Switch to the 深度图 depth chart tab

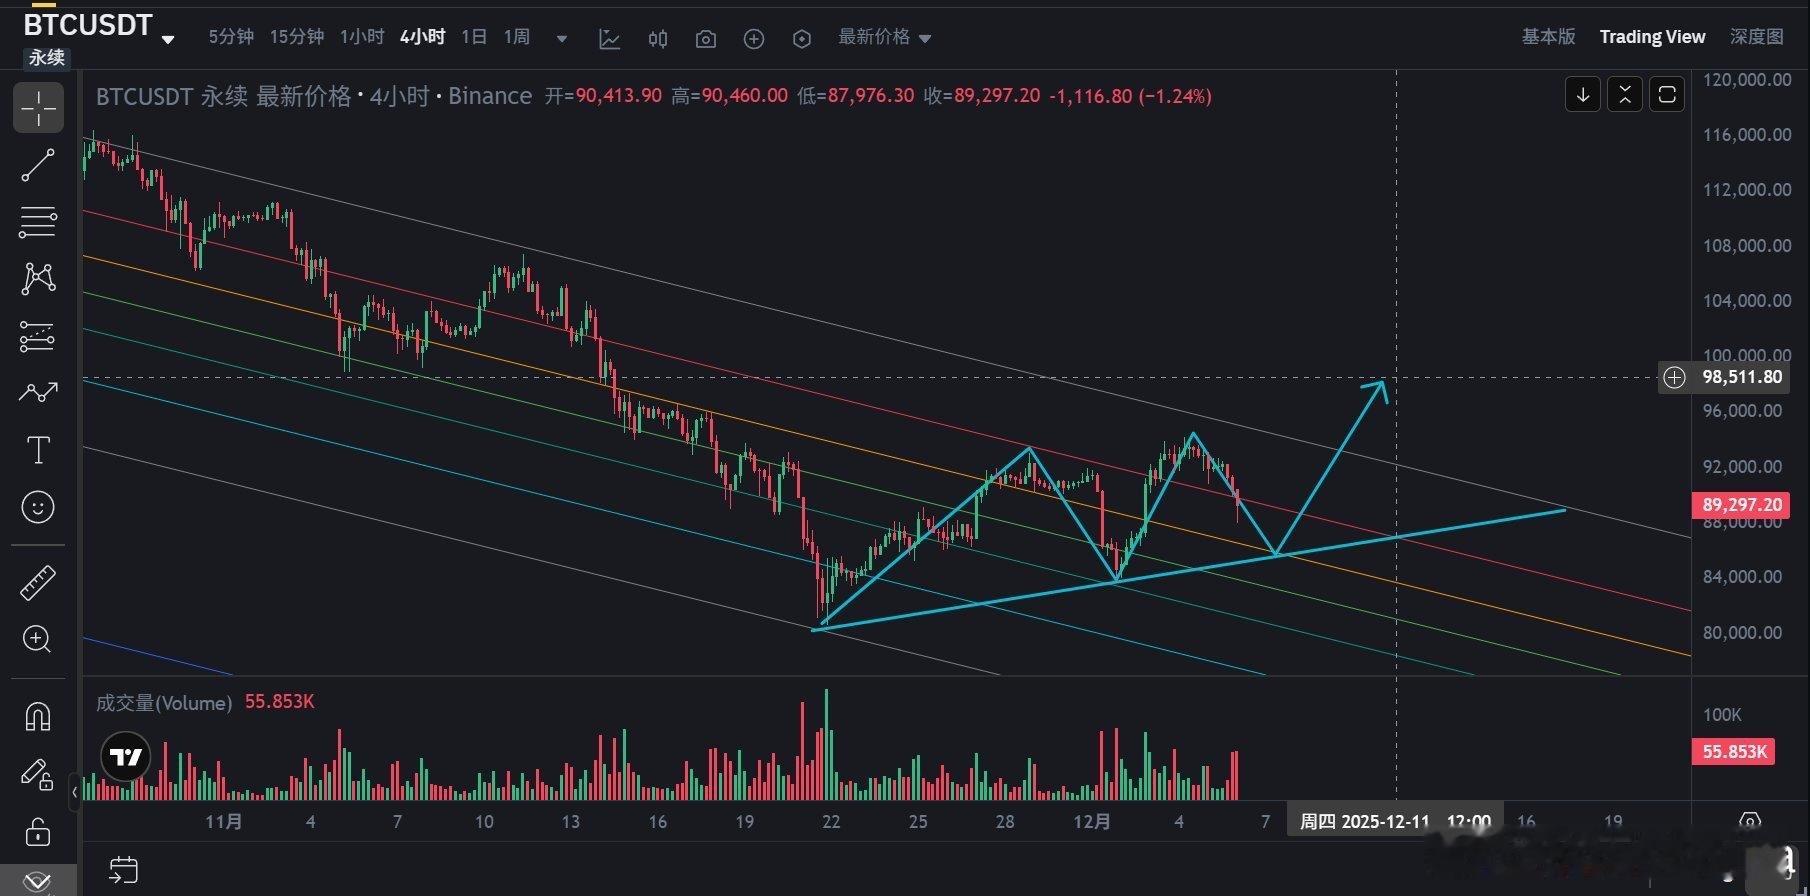(1756, 37)
